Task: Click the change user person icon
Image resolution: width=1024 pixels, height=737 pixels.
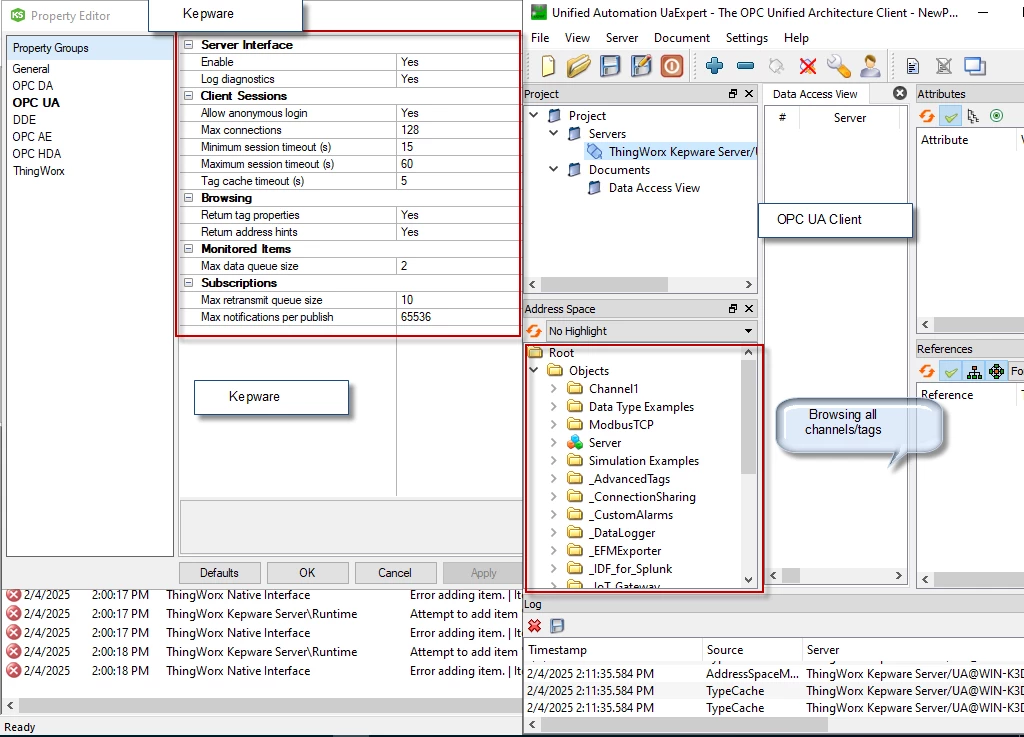Action: click(x=870, y=66)
